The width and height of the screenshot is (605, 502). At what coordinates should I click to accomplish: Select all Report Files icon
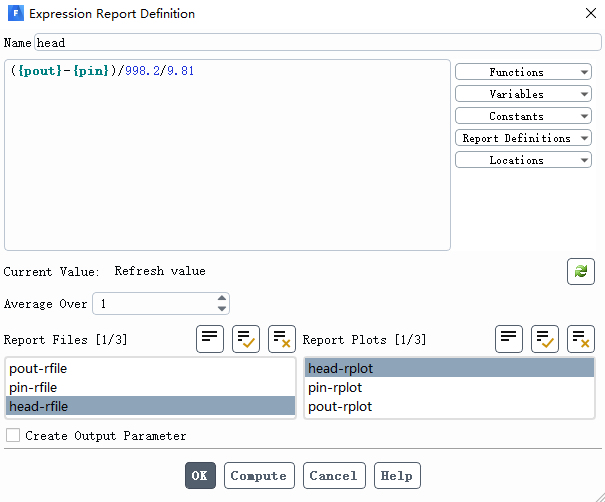[246, 339]
